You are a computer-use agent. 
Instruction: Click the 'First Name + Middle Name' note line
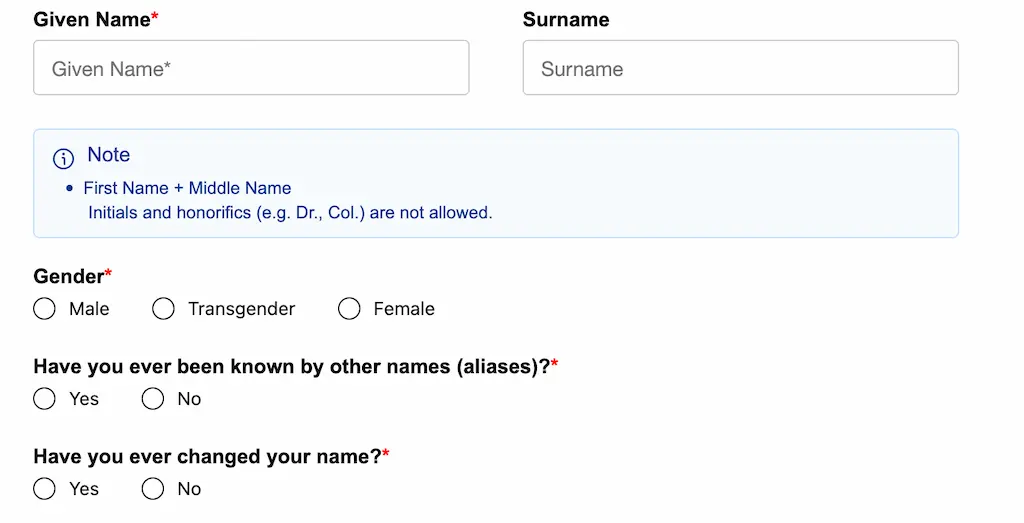tap(187, 188)
